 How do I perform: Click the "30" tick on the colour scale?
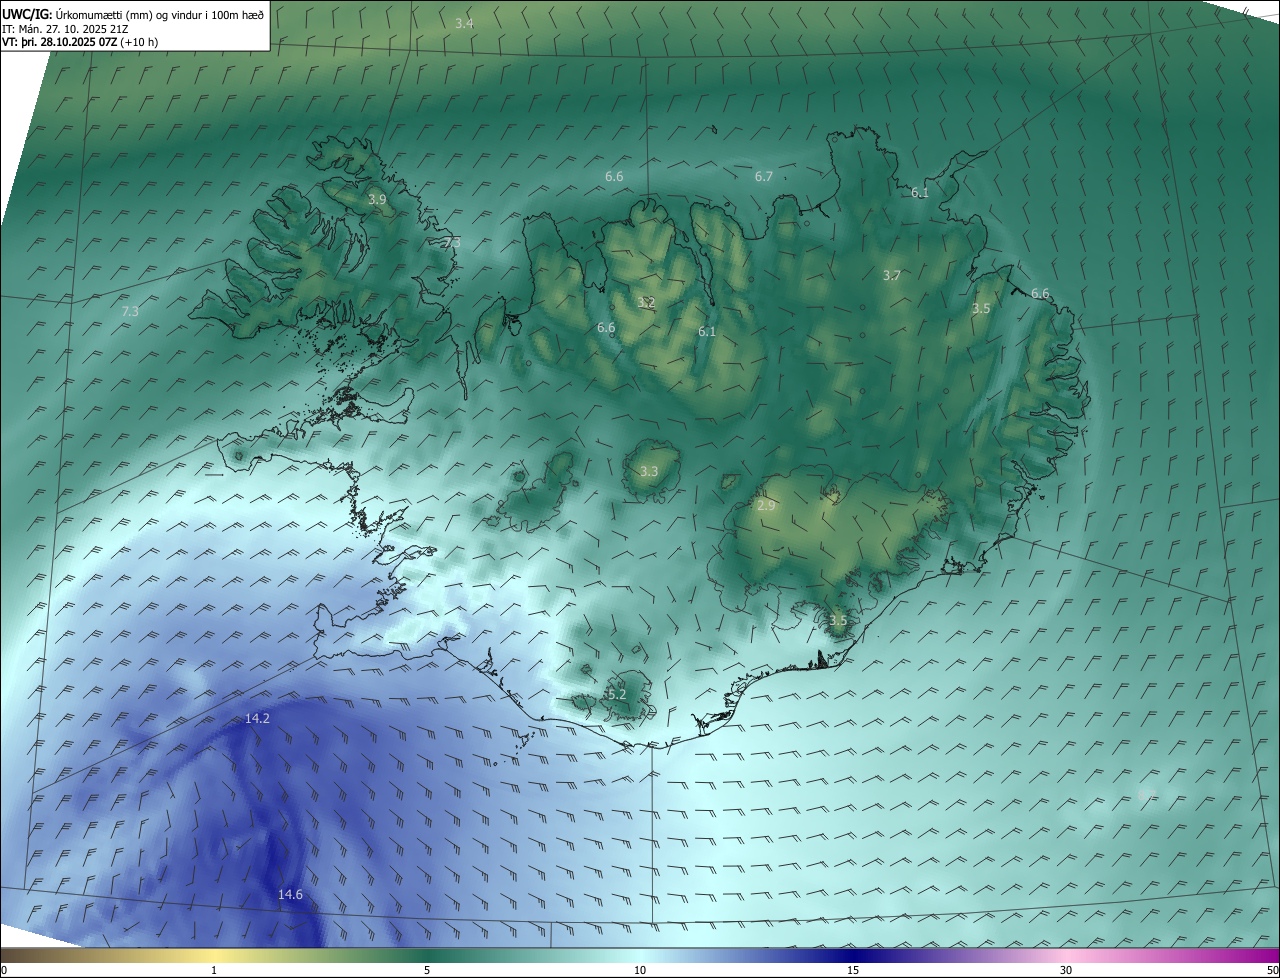[1066, 970]
